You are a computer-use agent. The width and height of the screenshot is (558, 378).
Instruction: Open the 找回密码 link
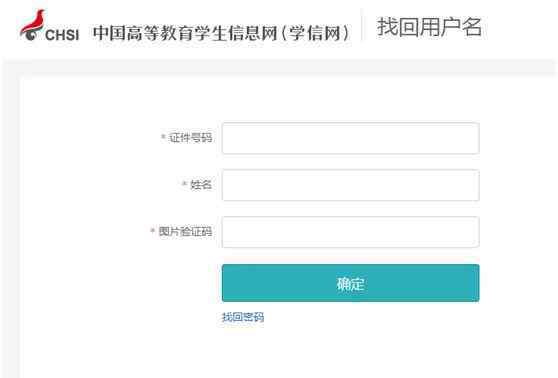[243, 317]
